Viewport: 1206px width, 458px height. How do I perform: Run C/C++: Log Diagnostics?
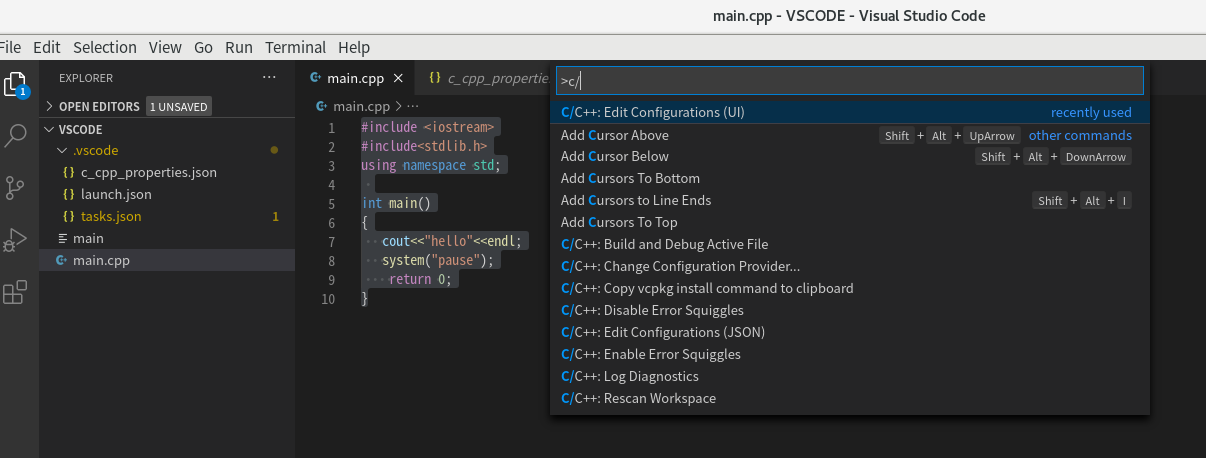coord(852,376)
